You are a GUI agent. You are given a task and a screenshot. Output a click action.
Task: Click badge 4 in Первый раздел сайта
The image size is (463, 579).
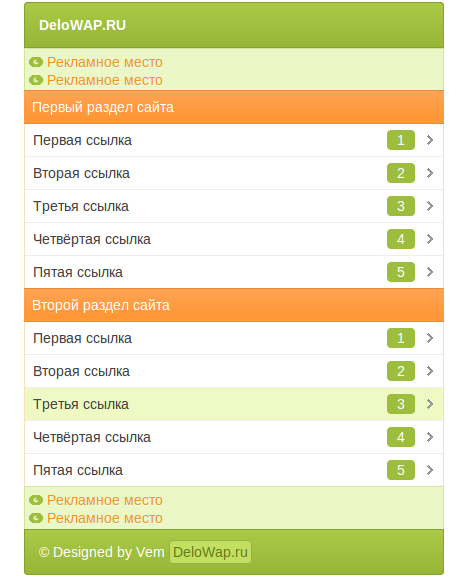[401, 239]
